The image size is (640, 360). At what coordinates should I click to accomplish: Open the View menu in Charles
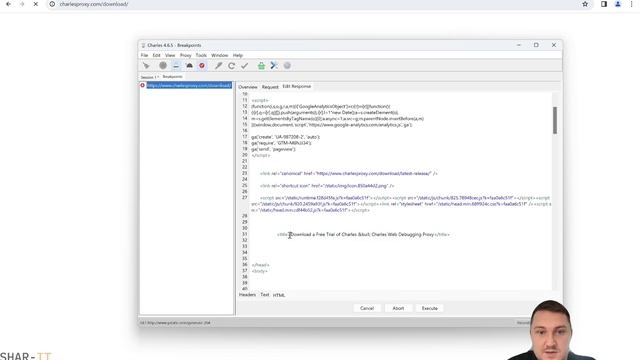click(x=170, y=55)
